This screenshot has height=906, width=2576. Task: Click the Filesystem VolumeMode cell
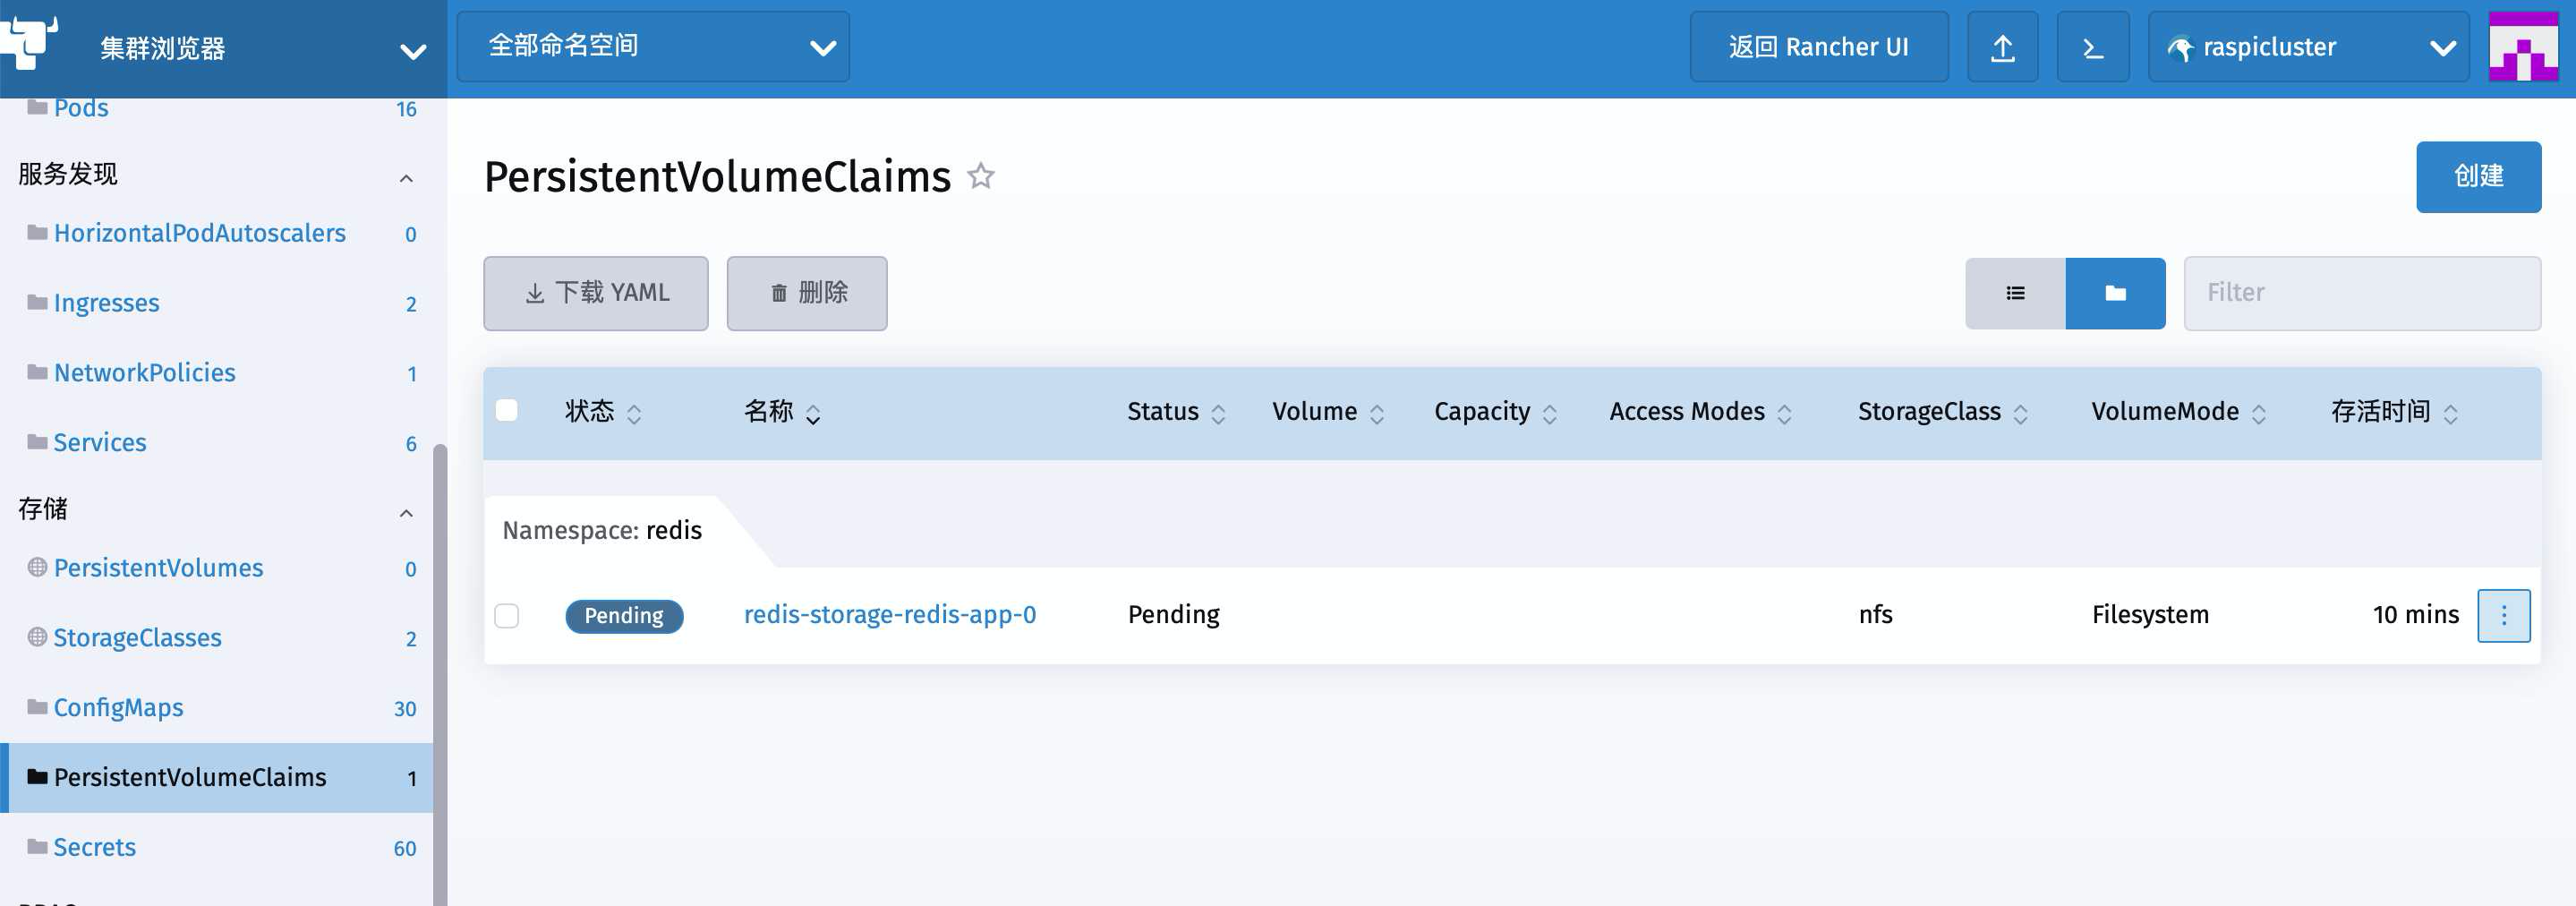pyautogui.click(x=2150, y=614)
